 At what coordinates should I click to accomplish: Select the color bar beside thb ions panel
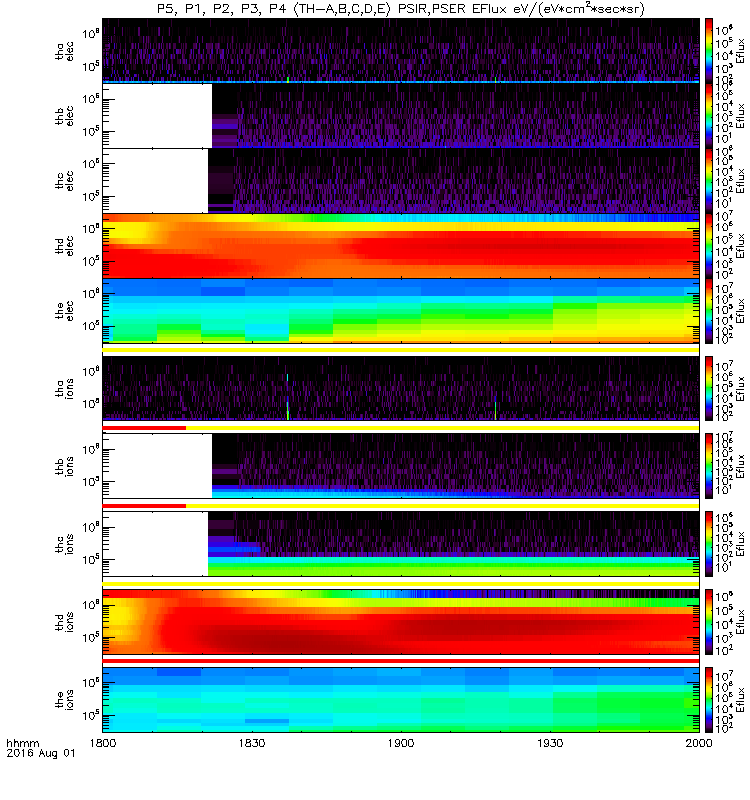[709, 466]
